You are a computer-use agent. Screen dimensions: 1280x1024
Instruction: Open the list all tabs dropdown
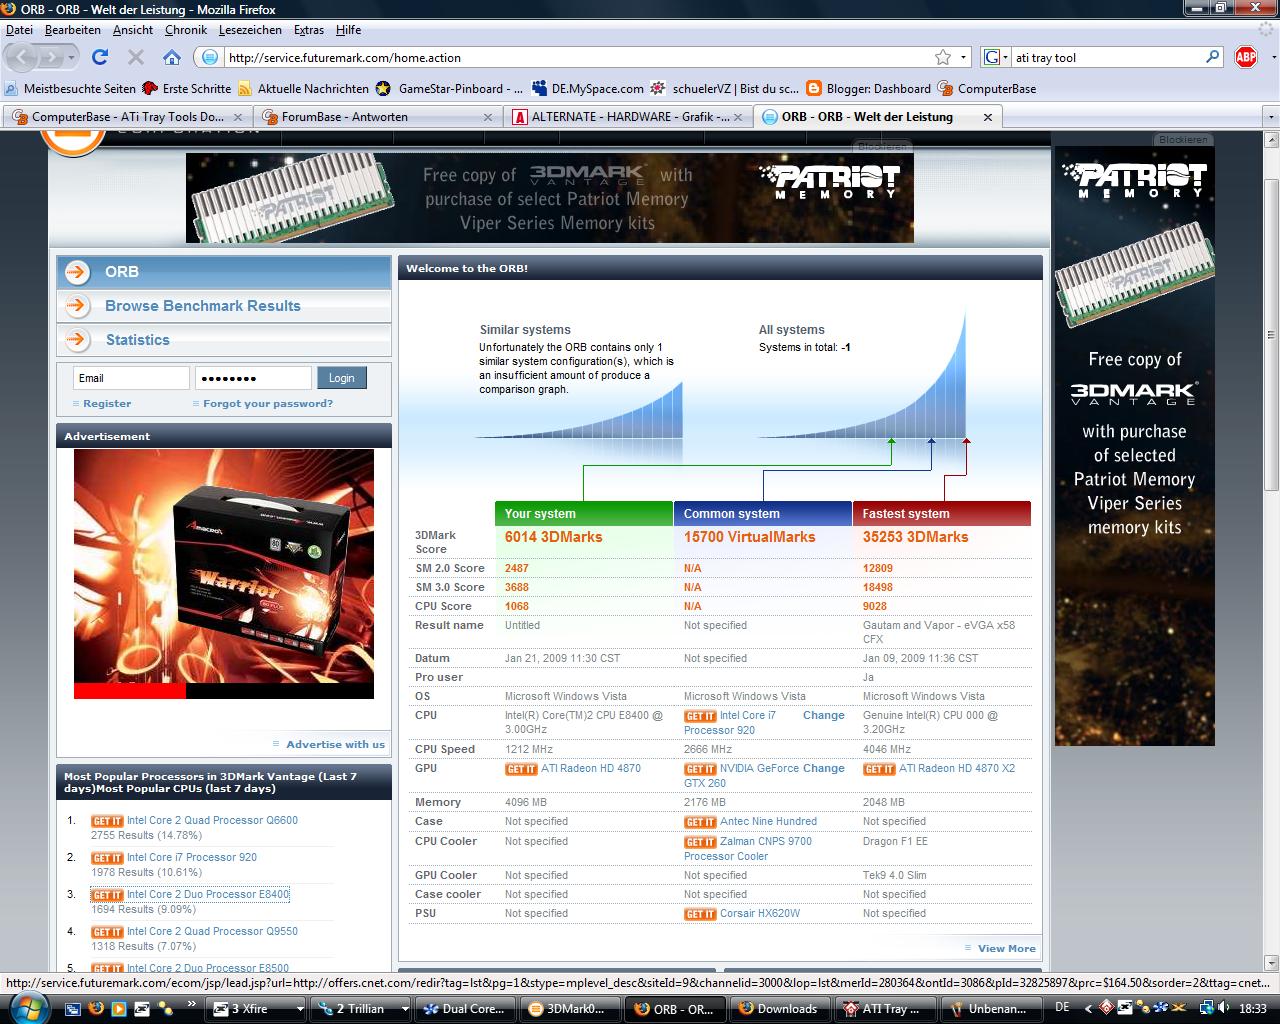click(x=1271, y=117)
